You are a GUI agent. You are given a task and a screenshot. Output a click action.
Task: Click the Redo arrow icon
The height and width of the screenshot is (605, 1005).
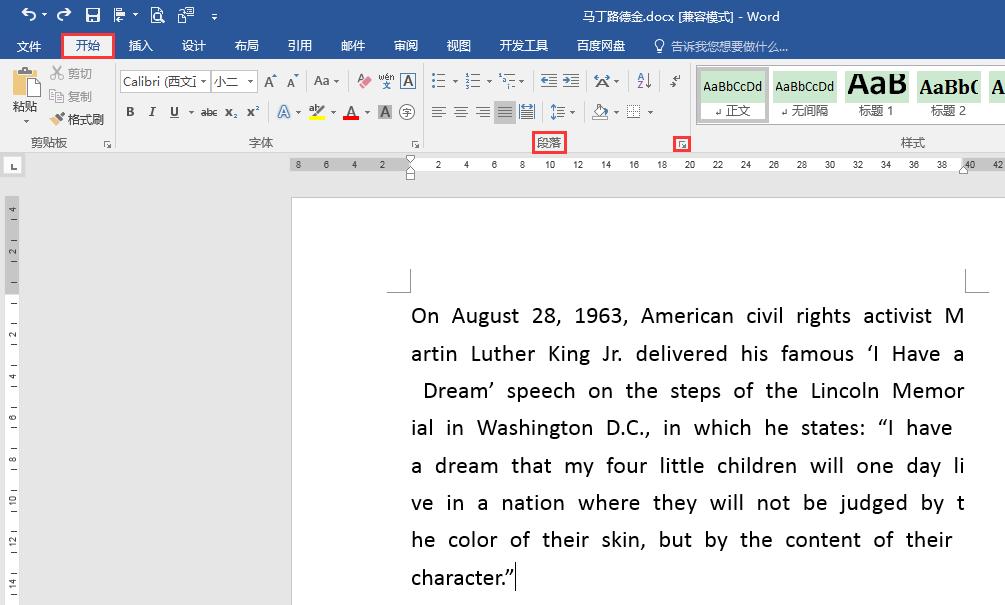(63, 15)
